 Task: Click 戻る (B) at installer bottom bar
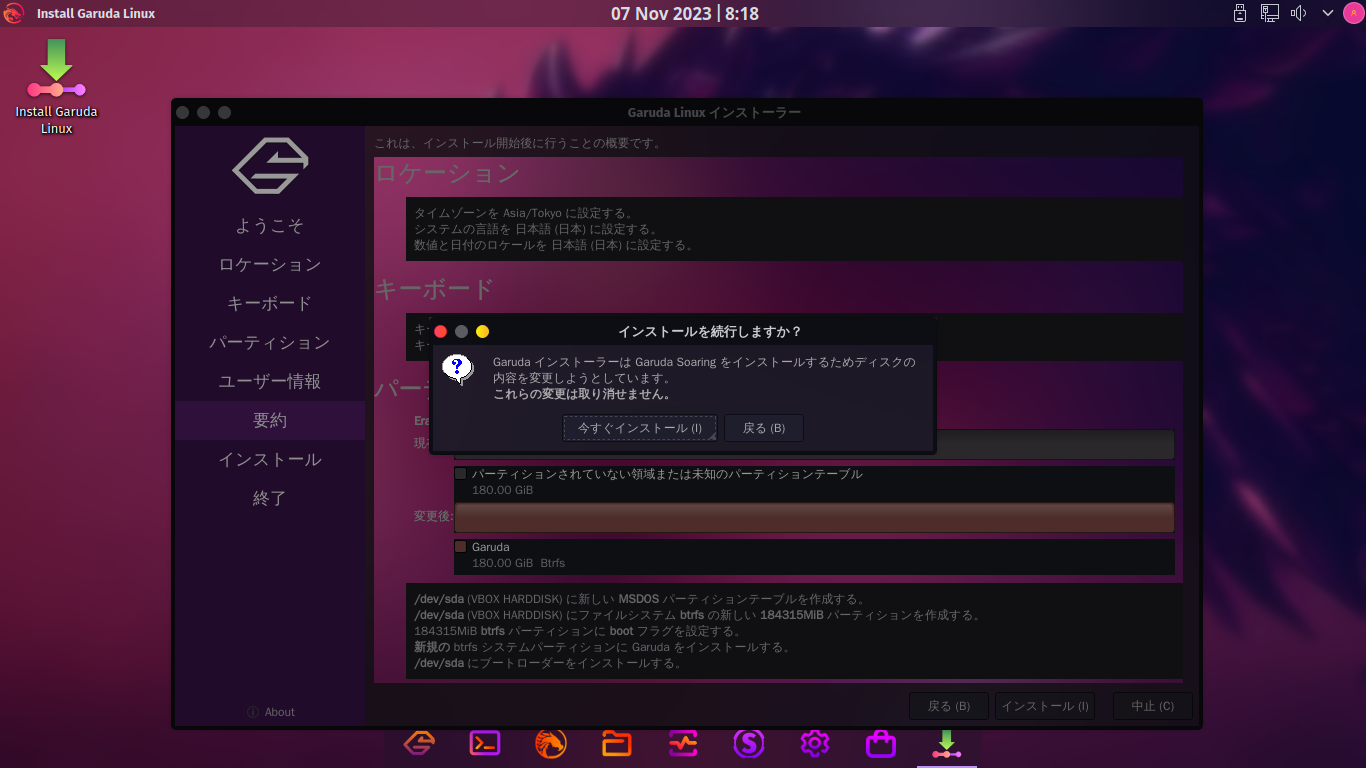click(x=949, y=706)
